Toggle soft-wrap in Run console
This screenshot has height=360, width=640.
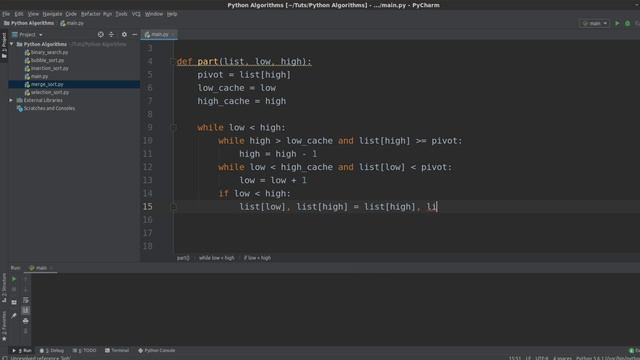(x=26, y=300)
